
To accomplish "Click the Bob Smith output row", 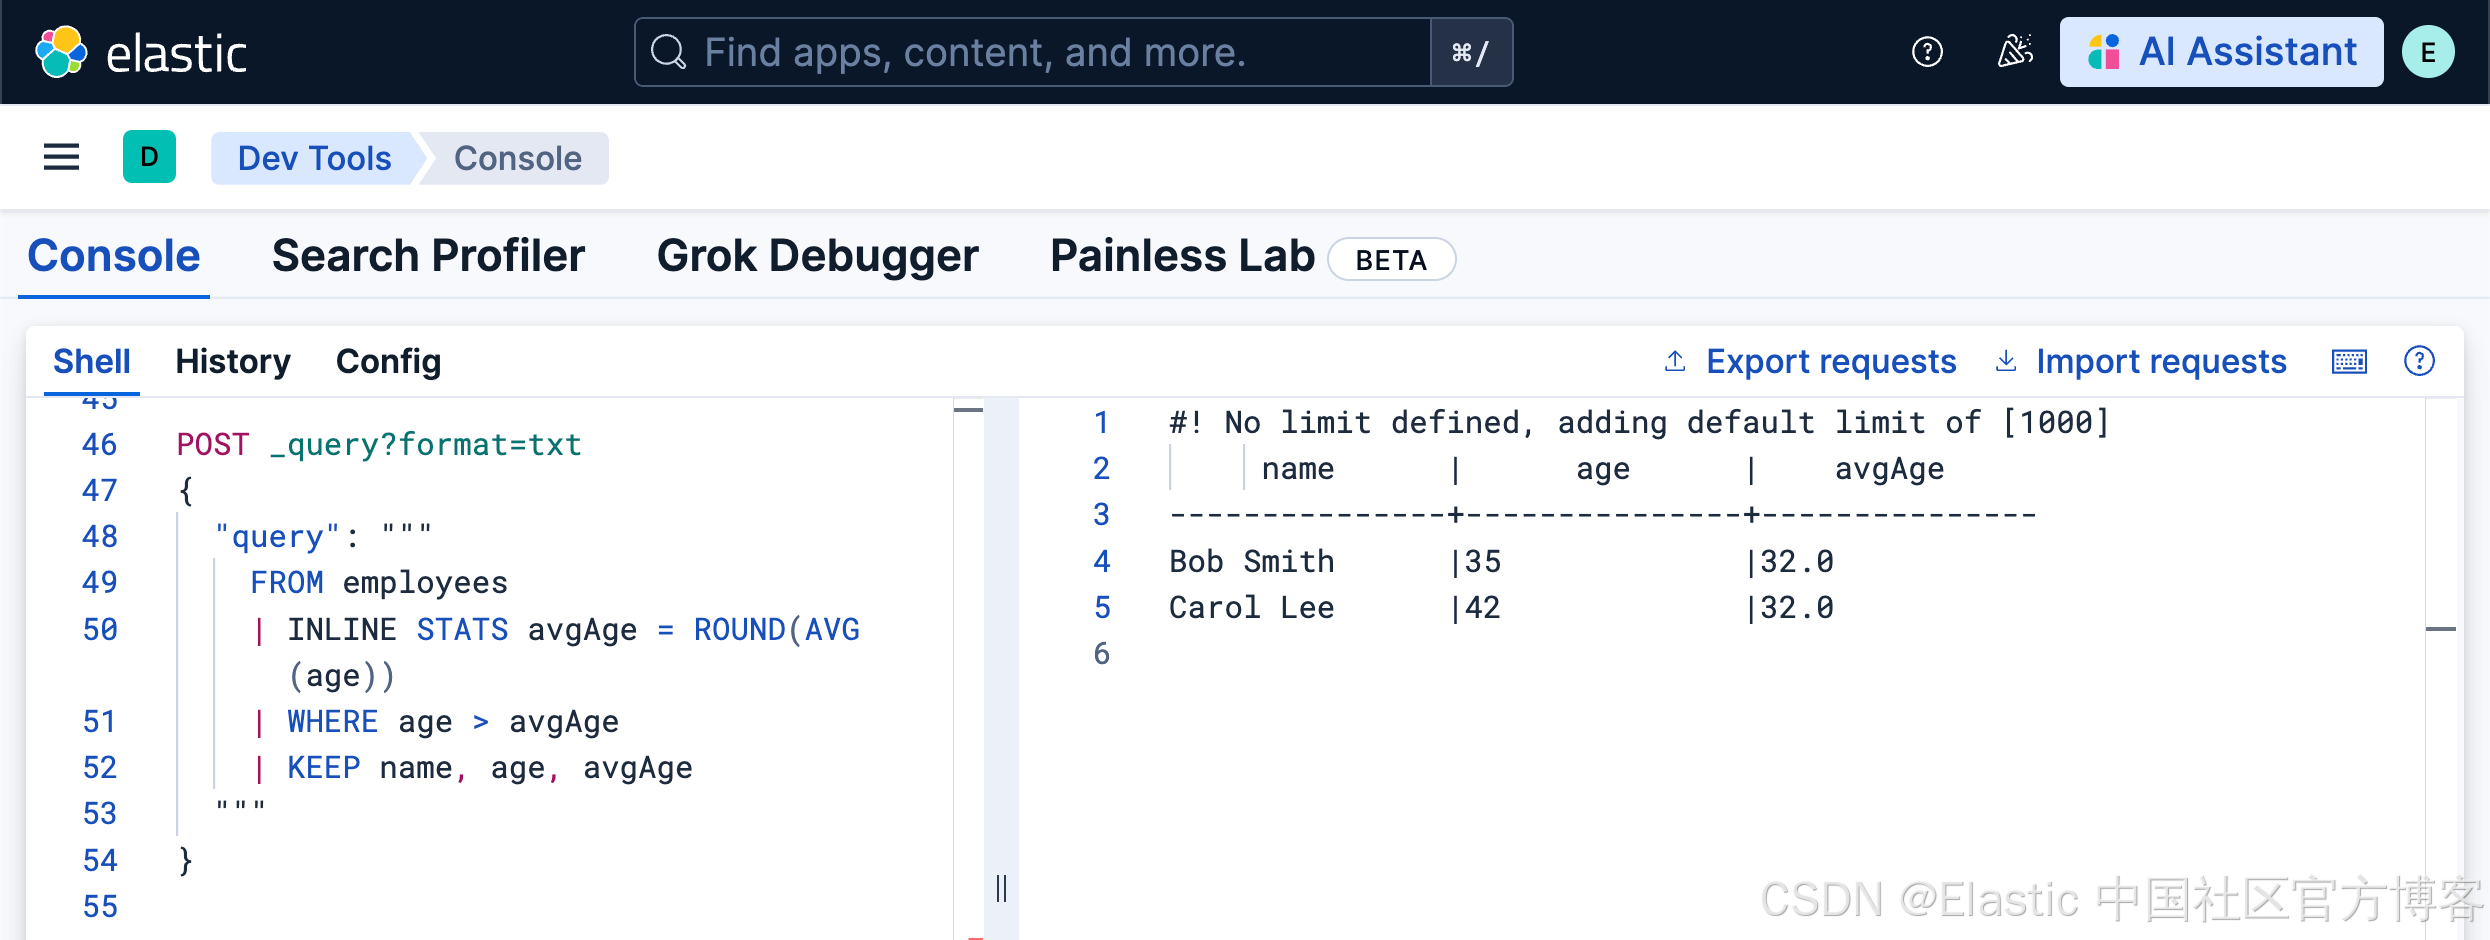I will tap(1501, 561).
